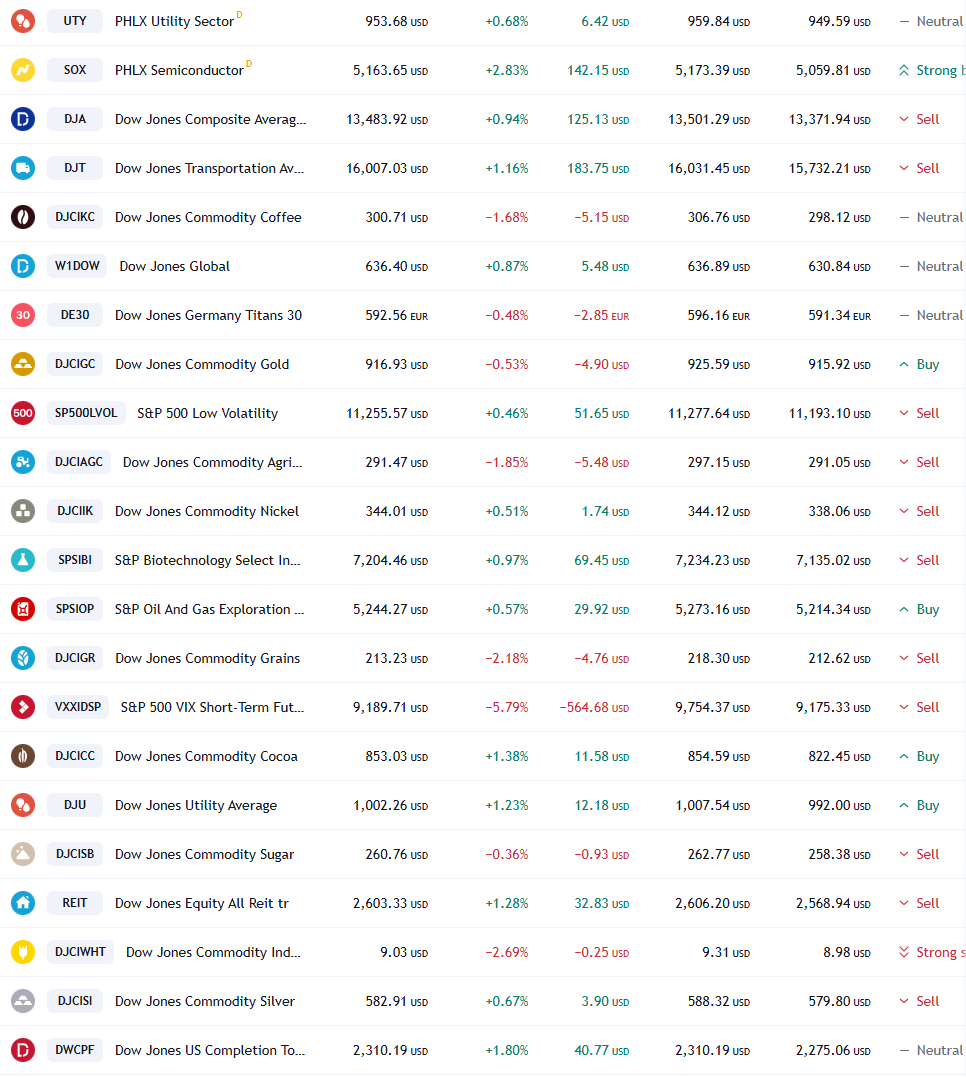
Task: Click the DWCPF ticker badge
Action: (75, 1050)
